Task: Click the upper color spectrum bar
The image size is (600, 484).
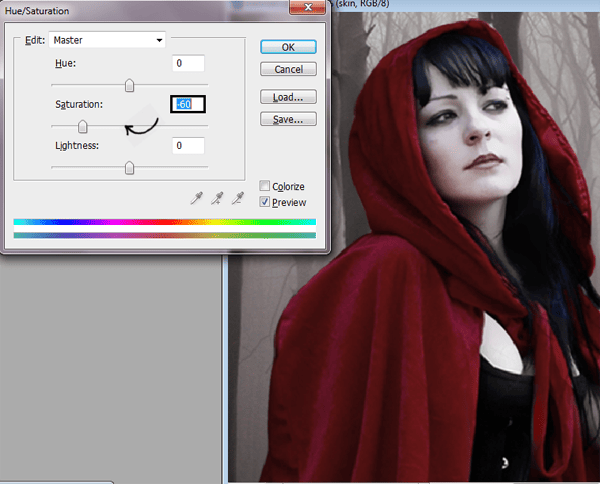Action: pyautogui.click(x=164, y=222)
